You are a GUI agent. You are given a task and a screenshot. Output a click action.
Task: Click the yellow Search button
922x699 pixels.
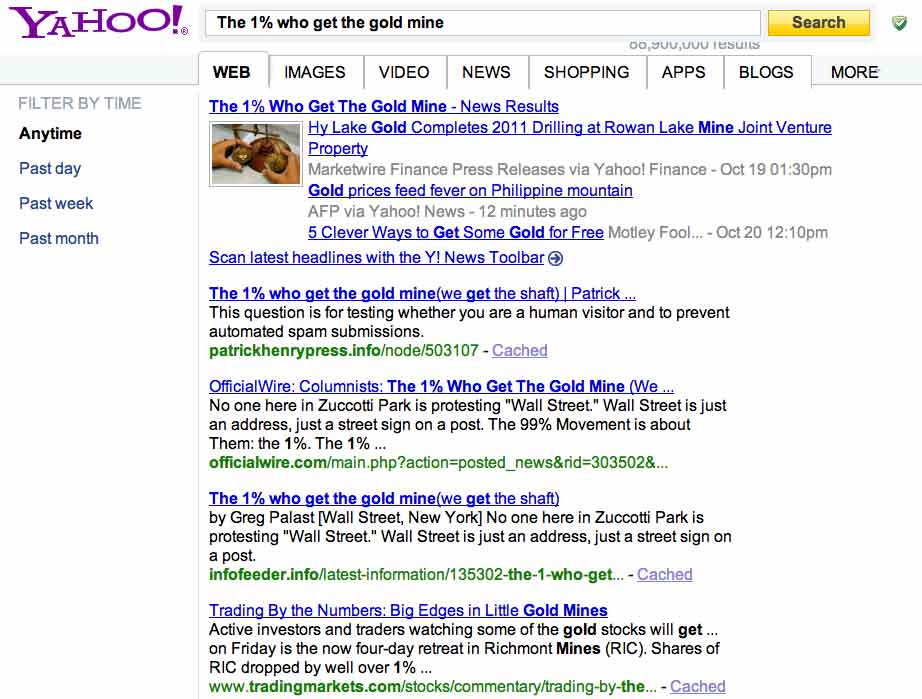click(819, 22)
